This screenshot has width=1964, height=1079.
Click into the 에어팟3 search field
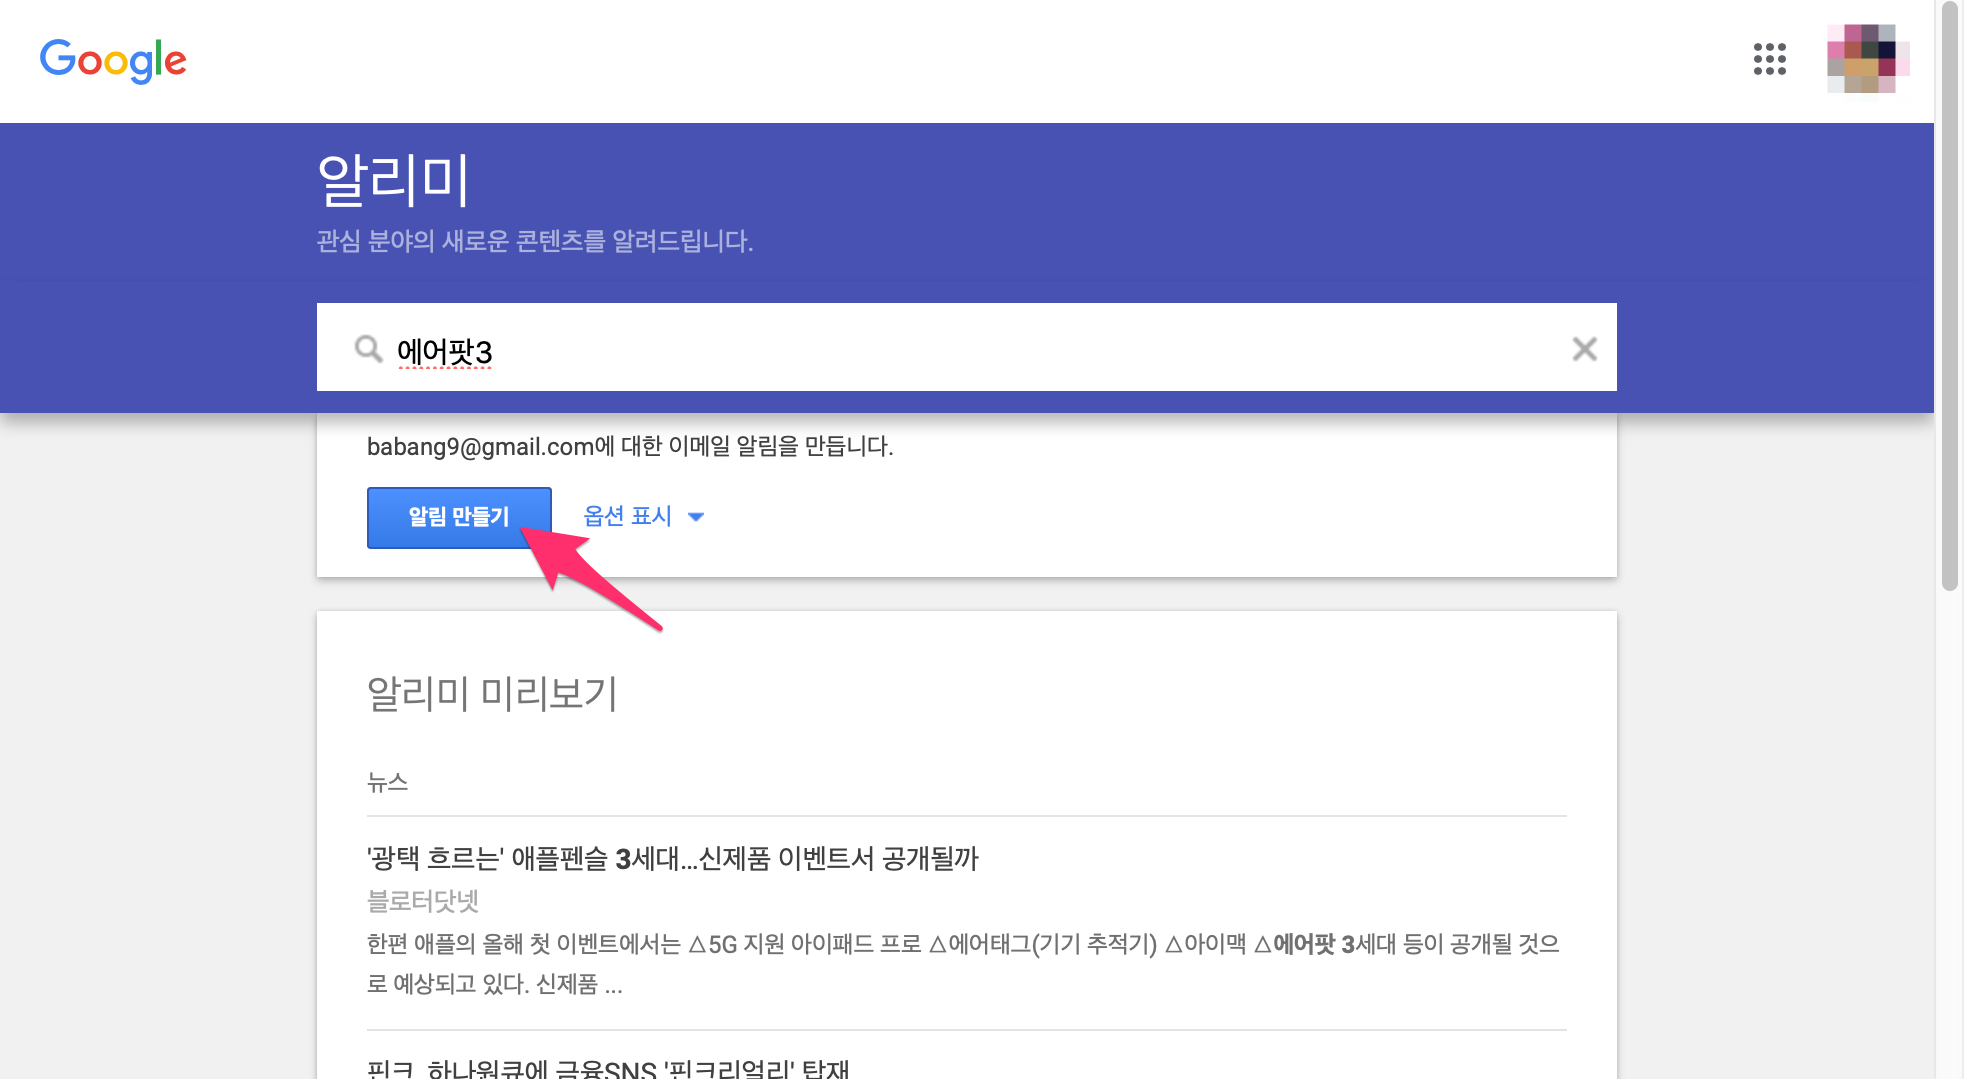966,348
